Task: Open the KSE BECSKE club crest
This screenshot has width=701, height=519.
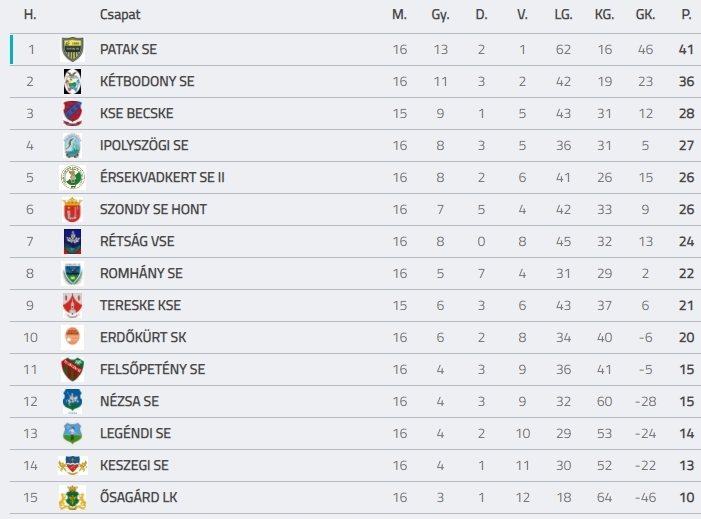Action: pos(72,114)
